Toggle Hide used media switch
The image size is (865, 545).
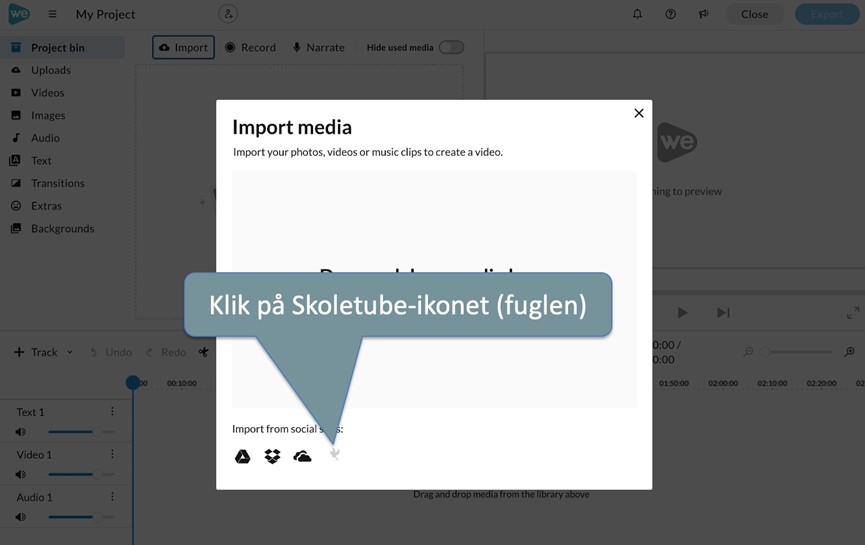[x=451, y=47]
